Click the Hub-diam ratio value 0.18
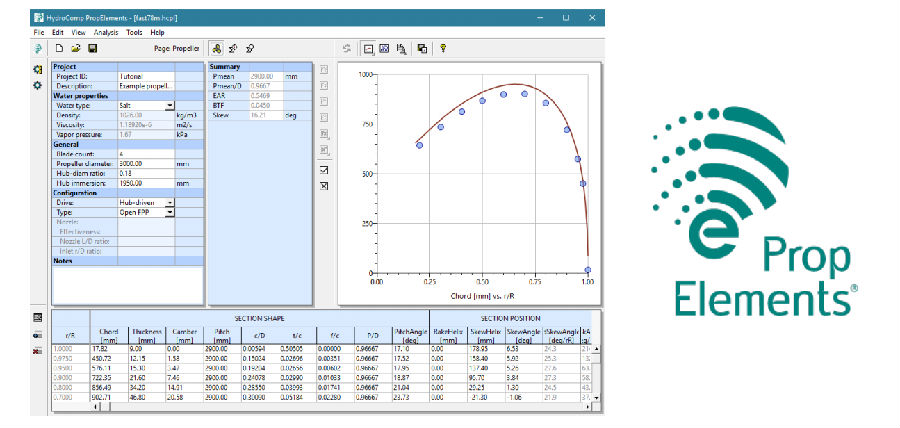 click(146, 173)
